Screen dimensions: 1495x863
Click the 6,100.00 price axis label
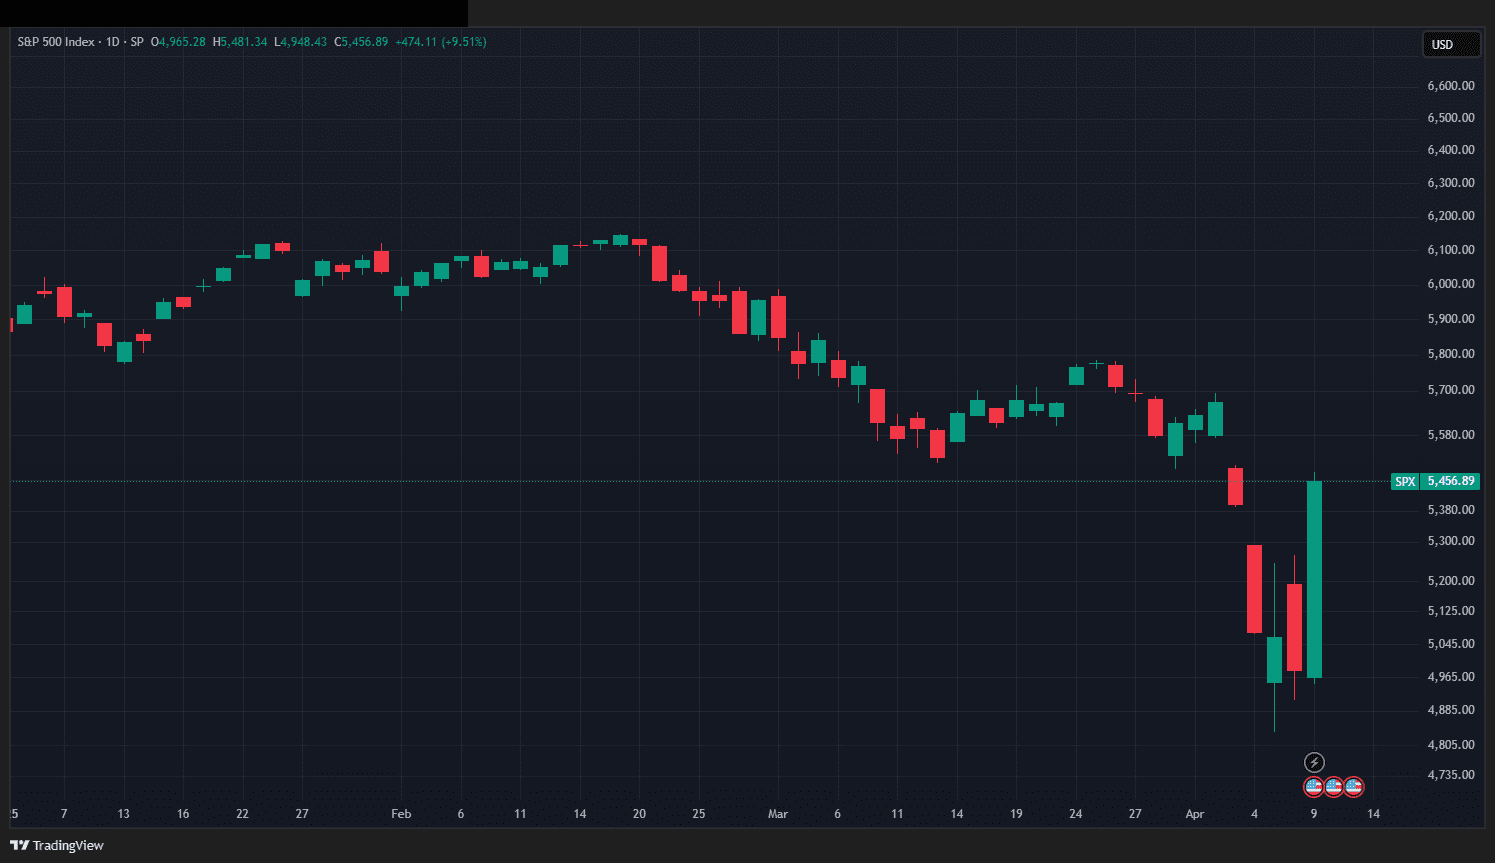coord(1451,250)
